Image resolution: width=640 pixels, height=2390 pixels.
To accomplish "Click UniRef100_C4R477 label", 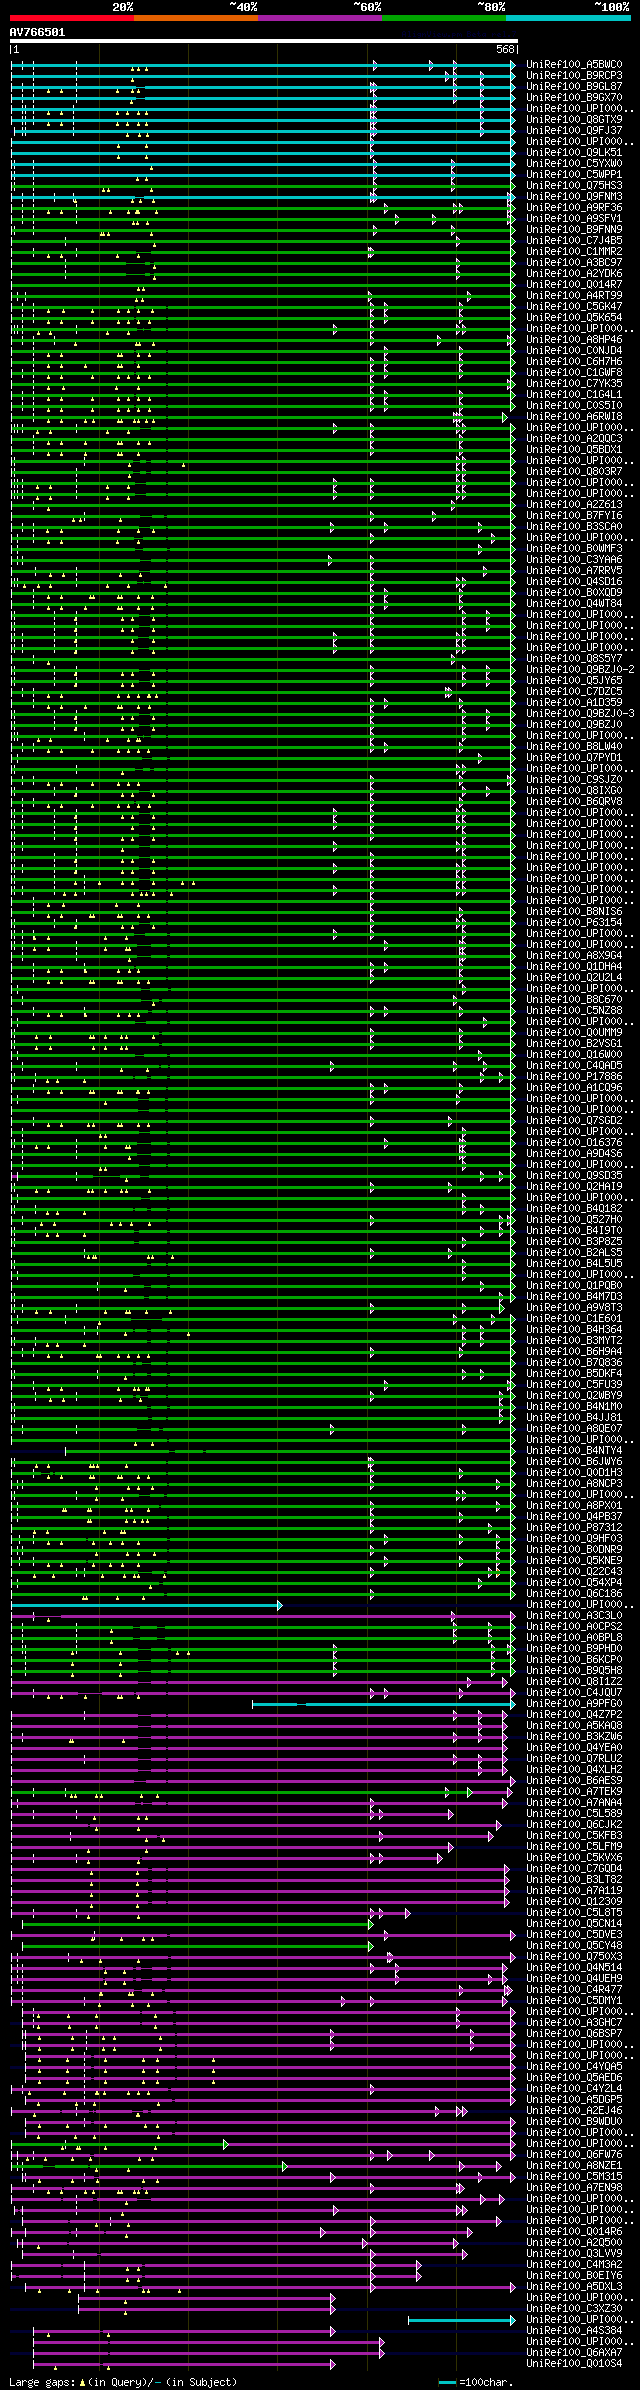I will (x=574, y=1990).
